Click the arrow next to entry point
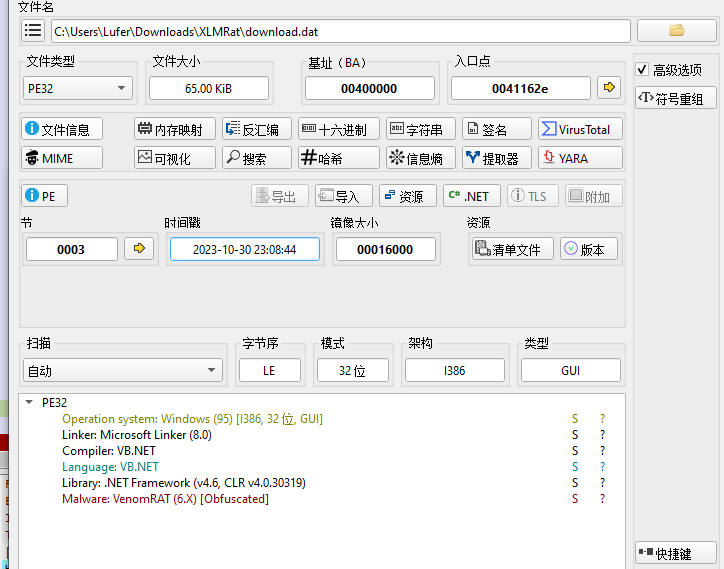Image resolution: width=724 pixels, height=569 pixels. (x=608, y=88)
